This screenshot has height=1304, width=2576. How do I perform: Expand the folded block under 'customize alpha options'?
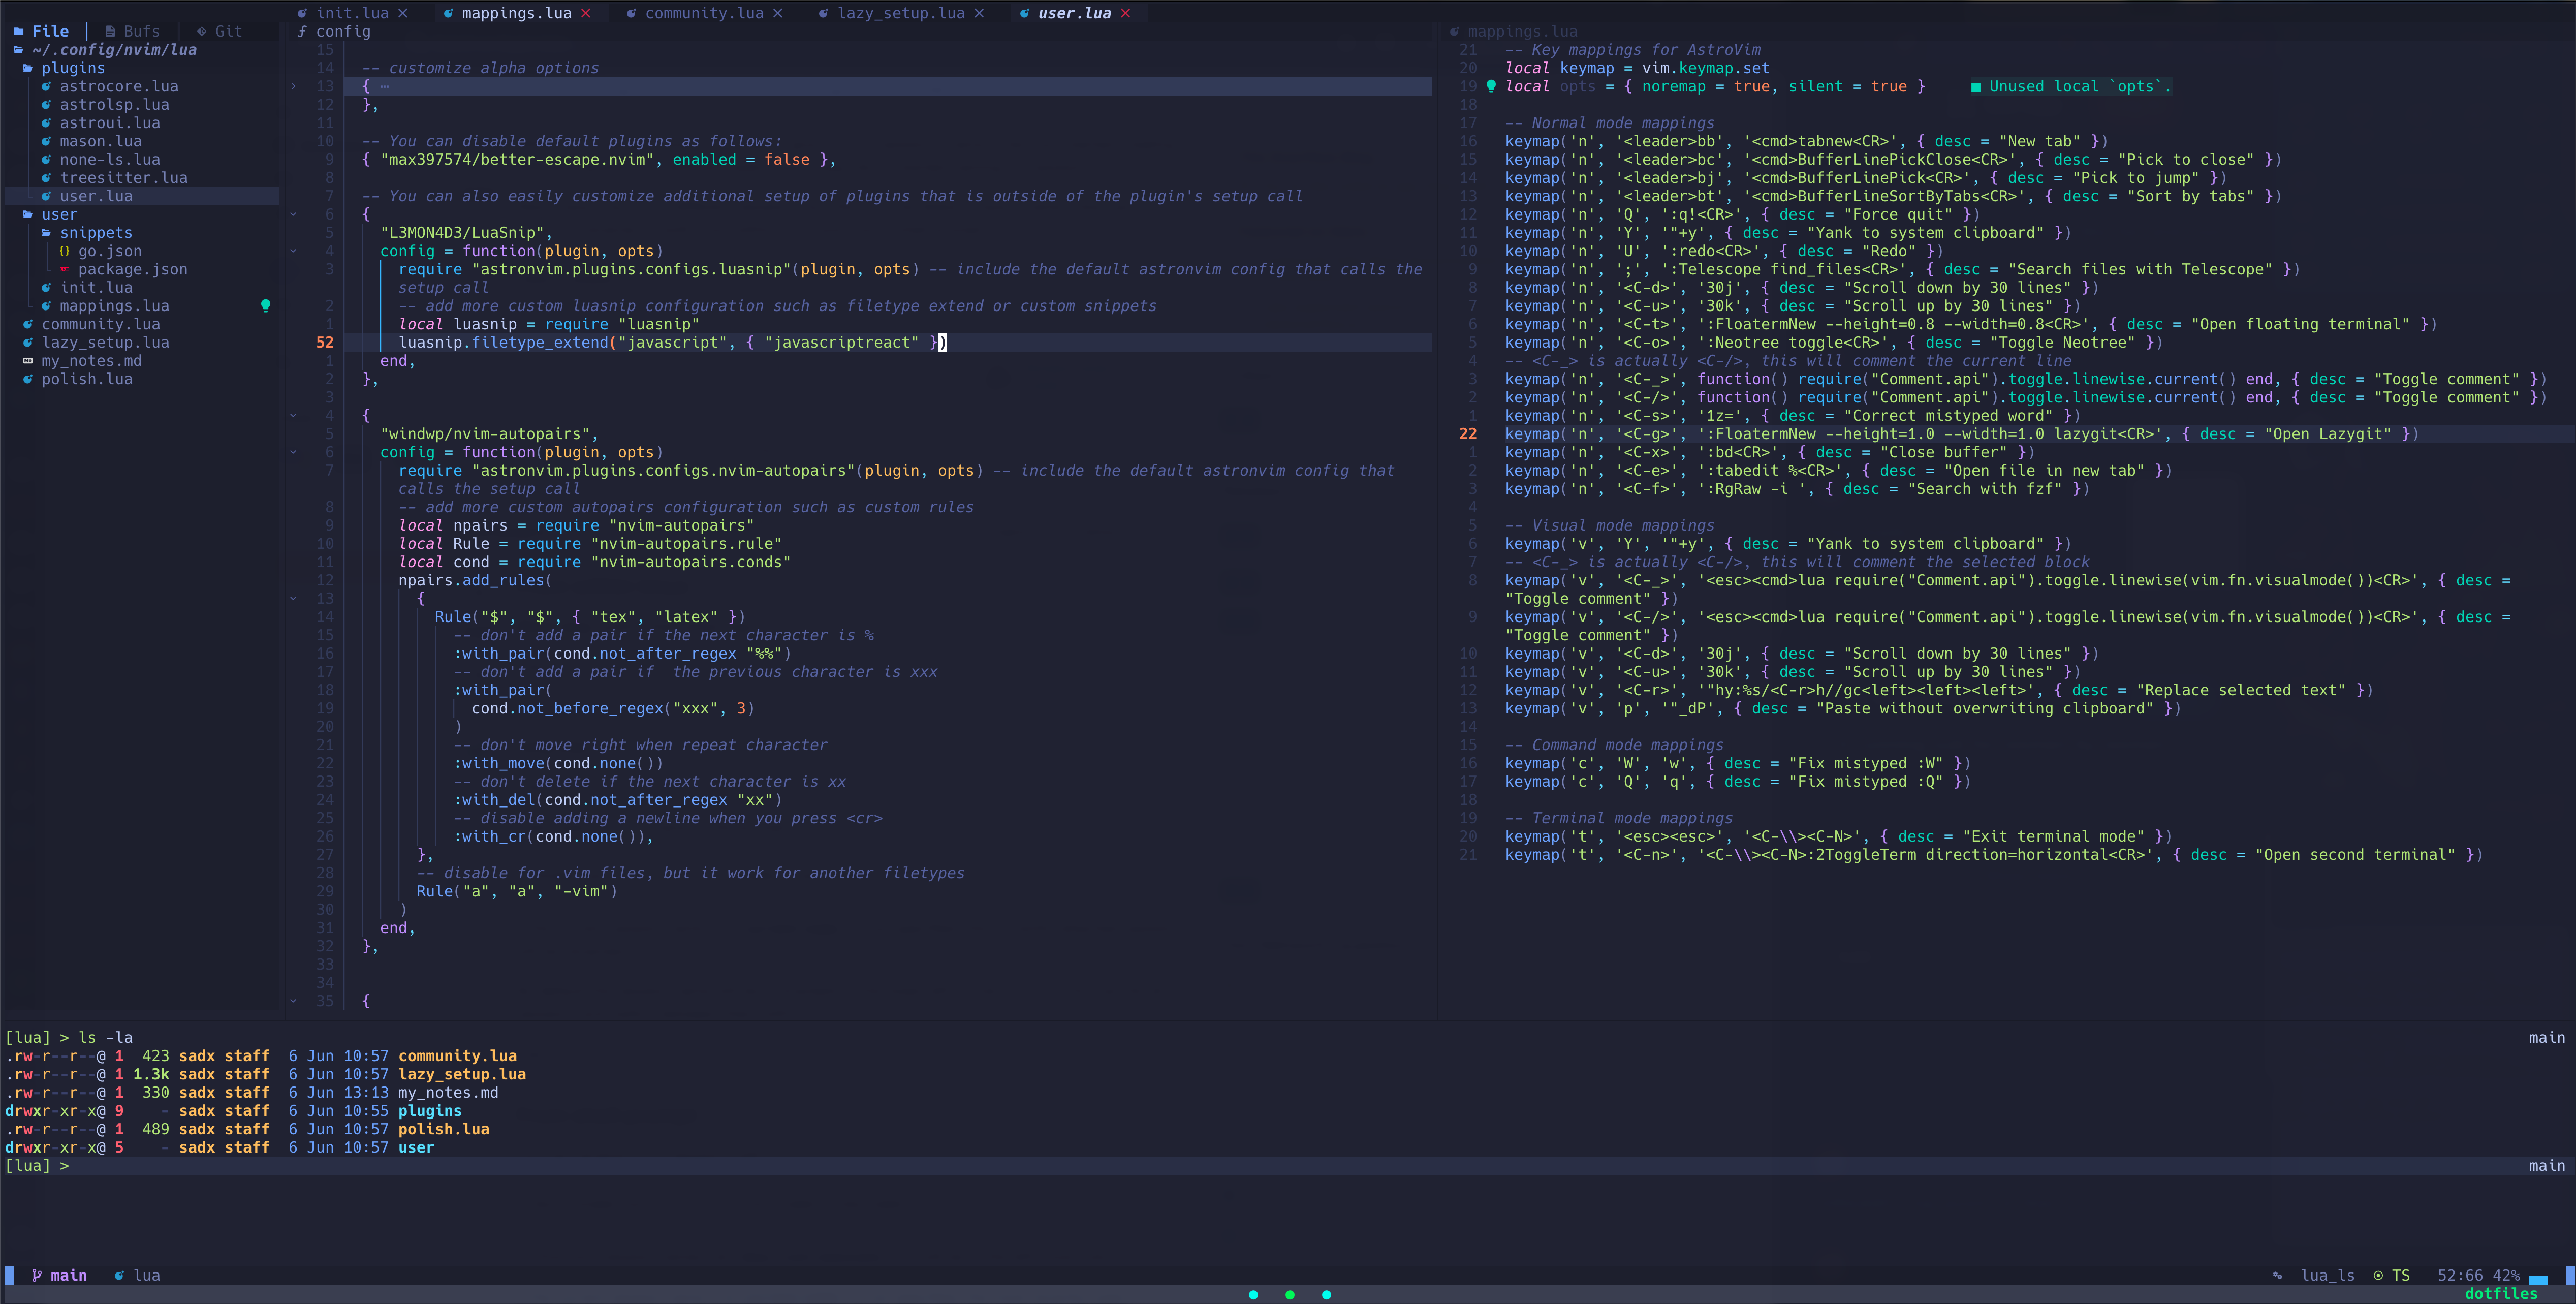(x=293, y=87)
